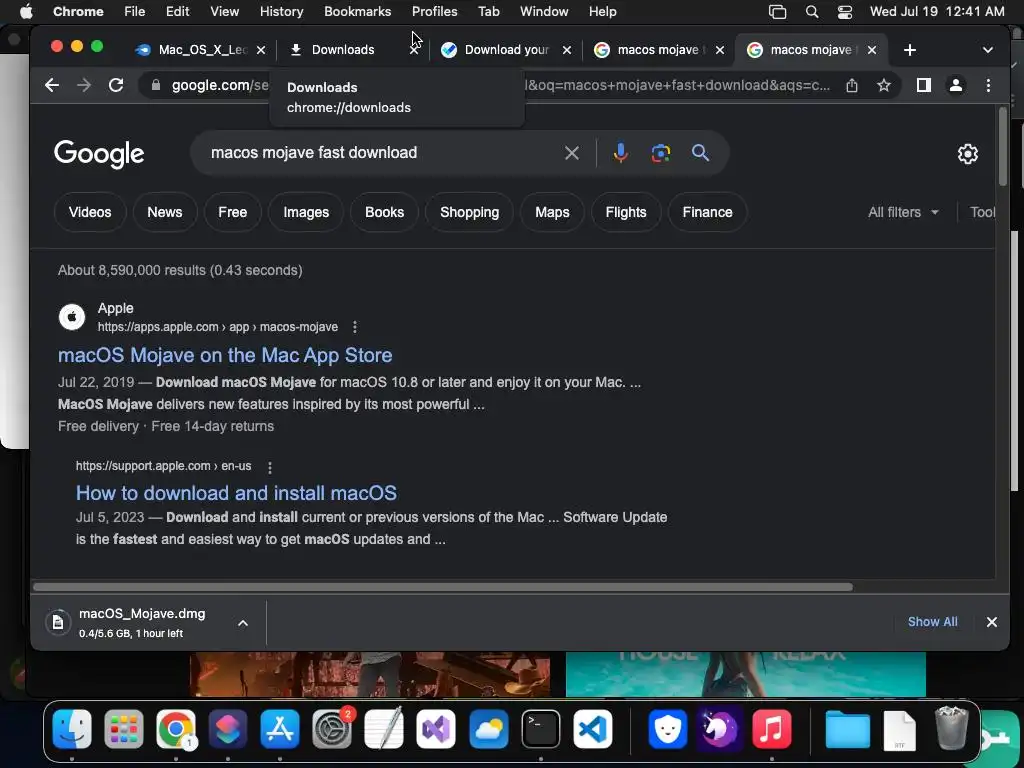Viewport: 1024px width, 768px height.
Task: Click the vertical page scrollbar thumb
Action: (1002, 146)
